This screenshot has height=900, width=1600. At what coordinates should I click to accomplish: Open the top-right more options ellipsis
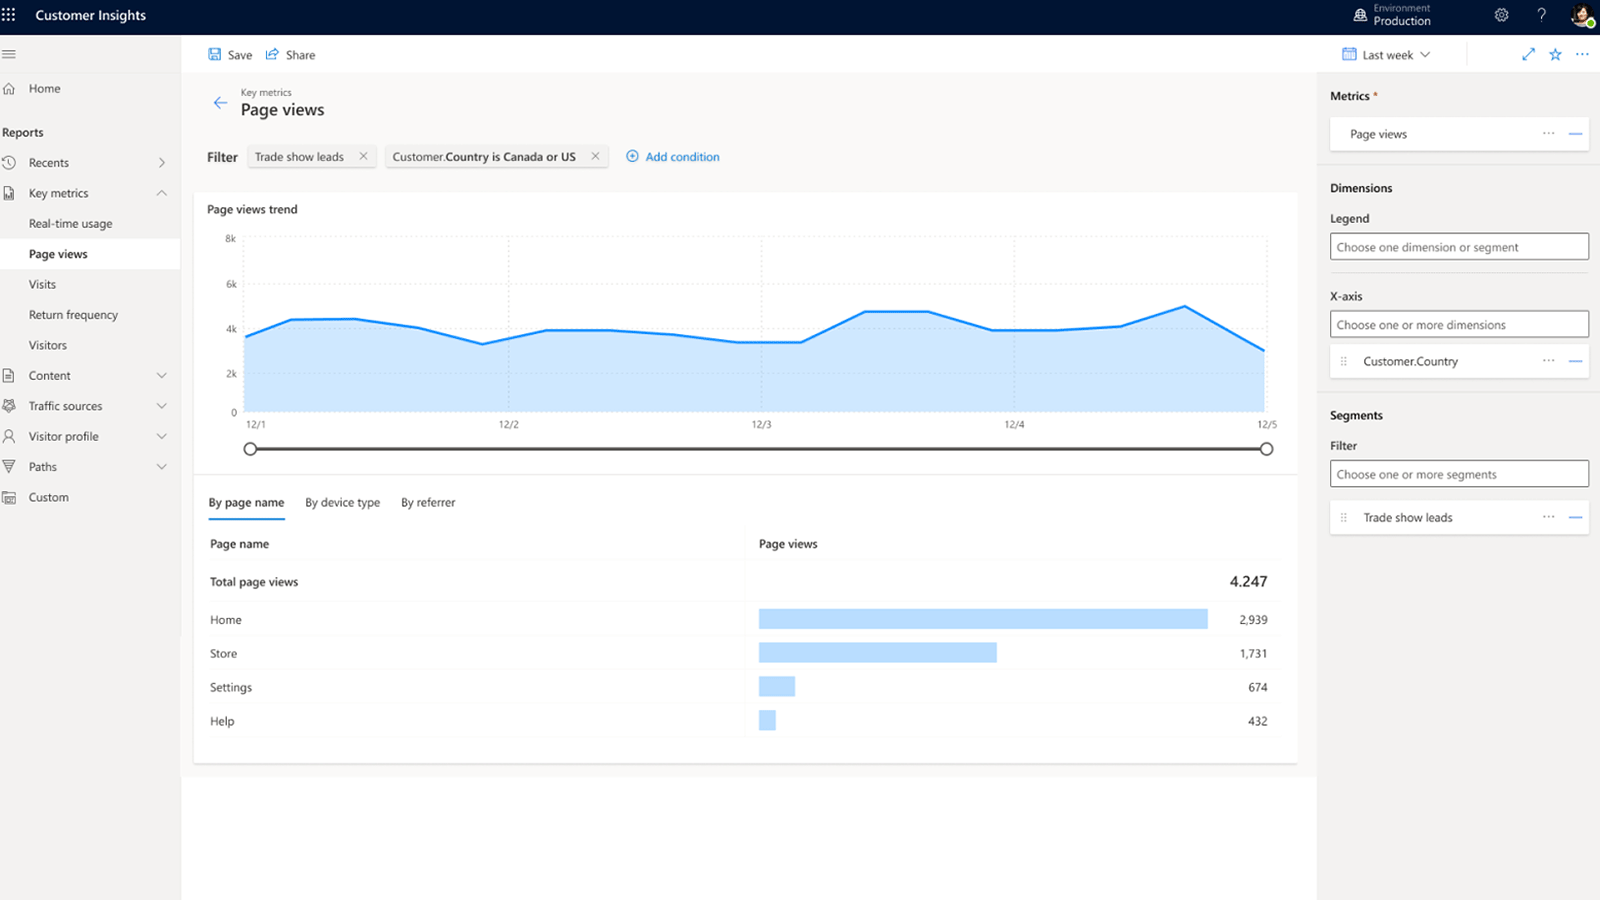coord(1582,55)
